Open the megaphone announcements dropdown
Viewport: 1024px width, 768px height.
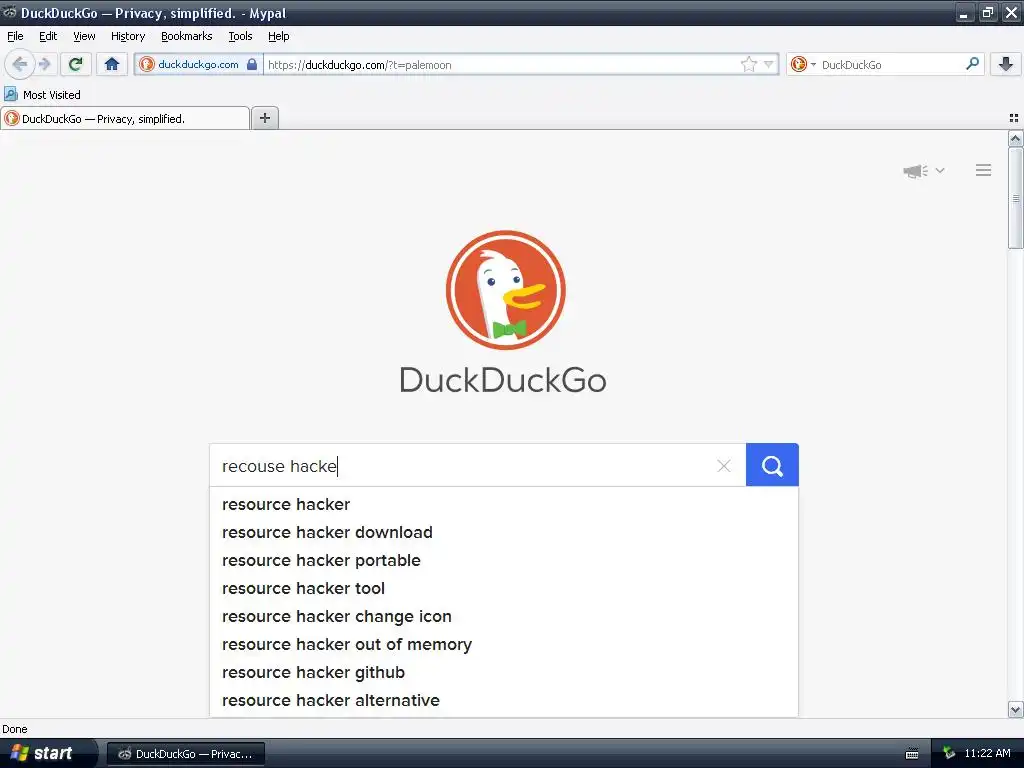(x=923, y=170)
